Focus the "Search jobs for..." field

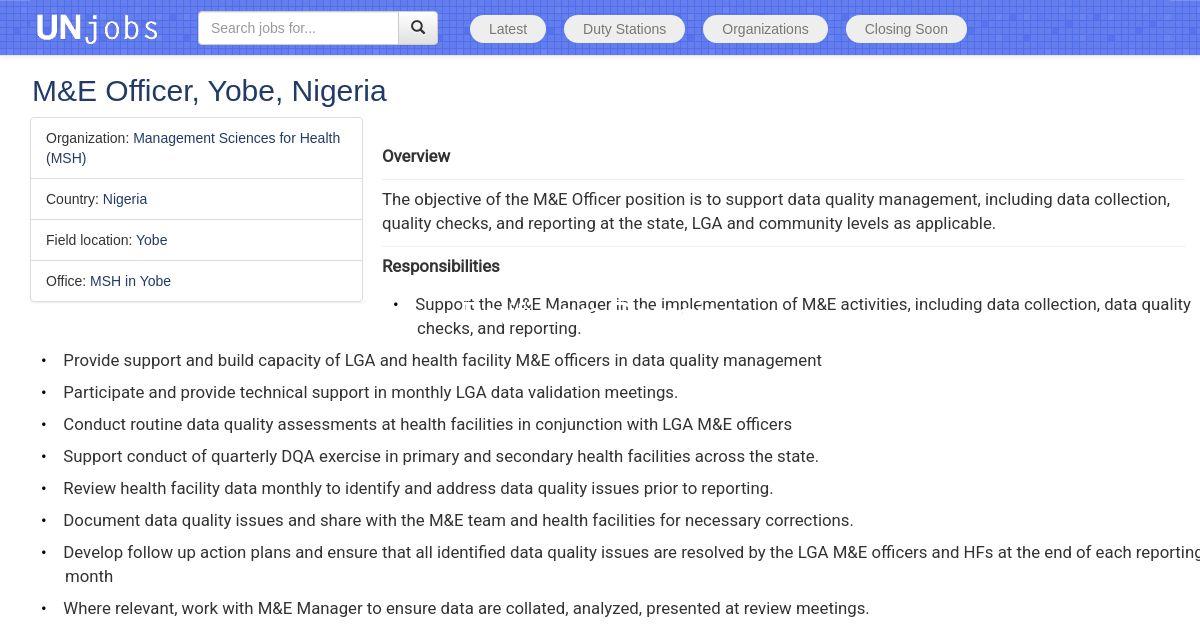pos(298,28)
